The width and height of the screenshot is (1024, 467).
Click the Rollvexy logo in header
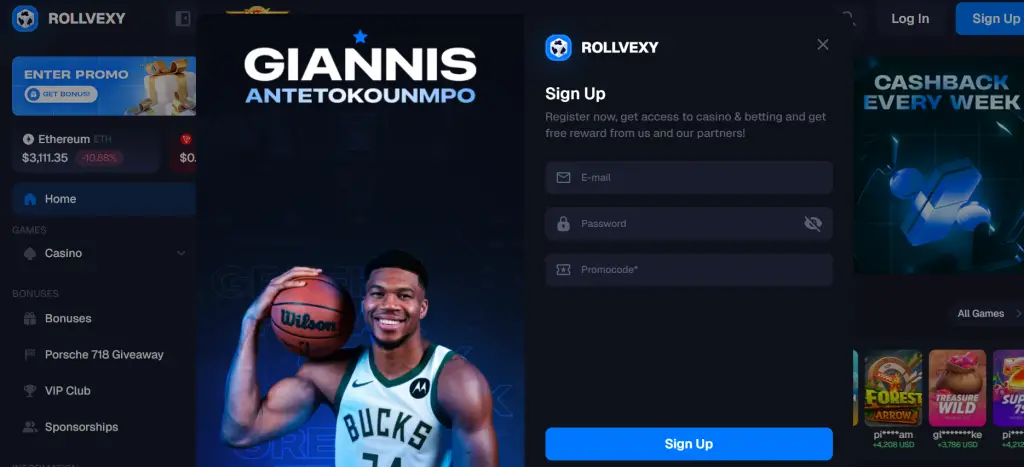(x=69, y=18)
